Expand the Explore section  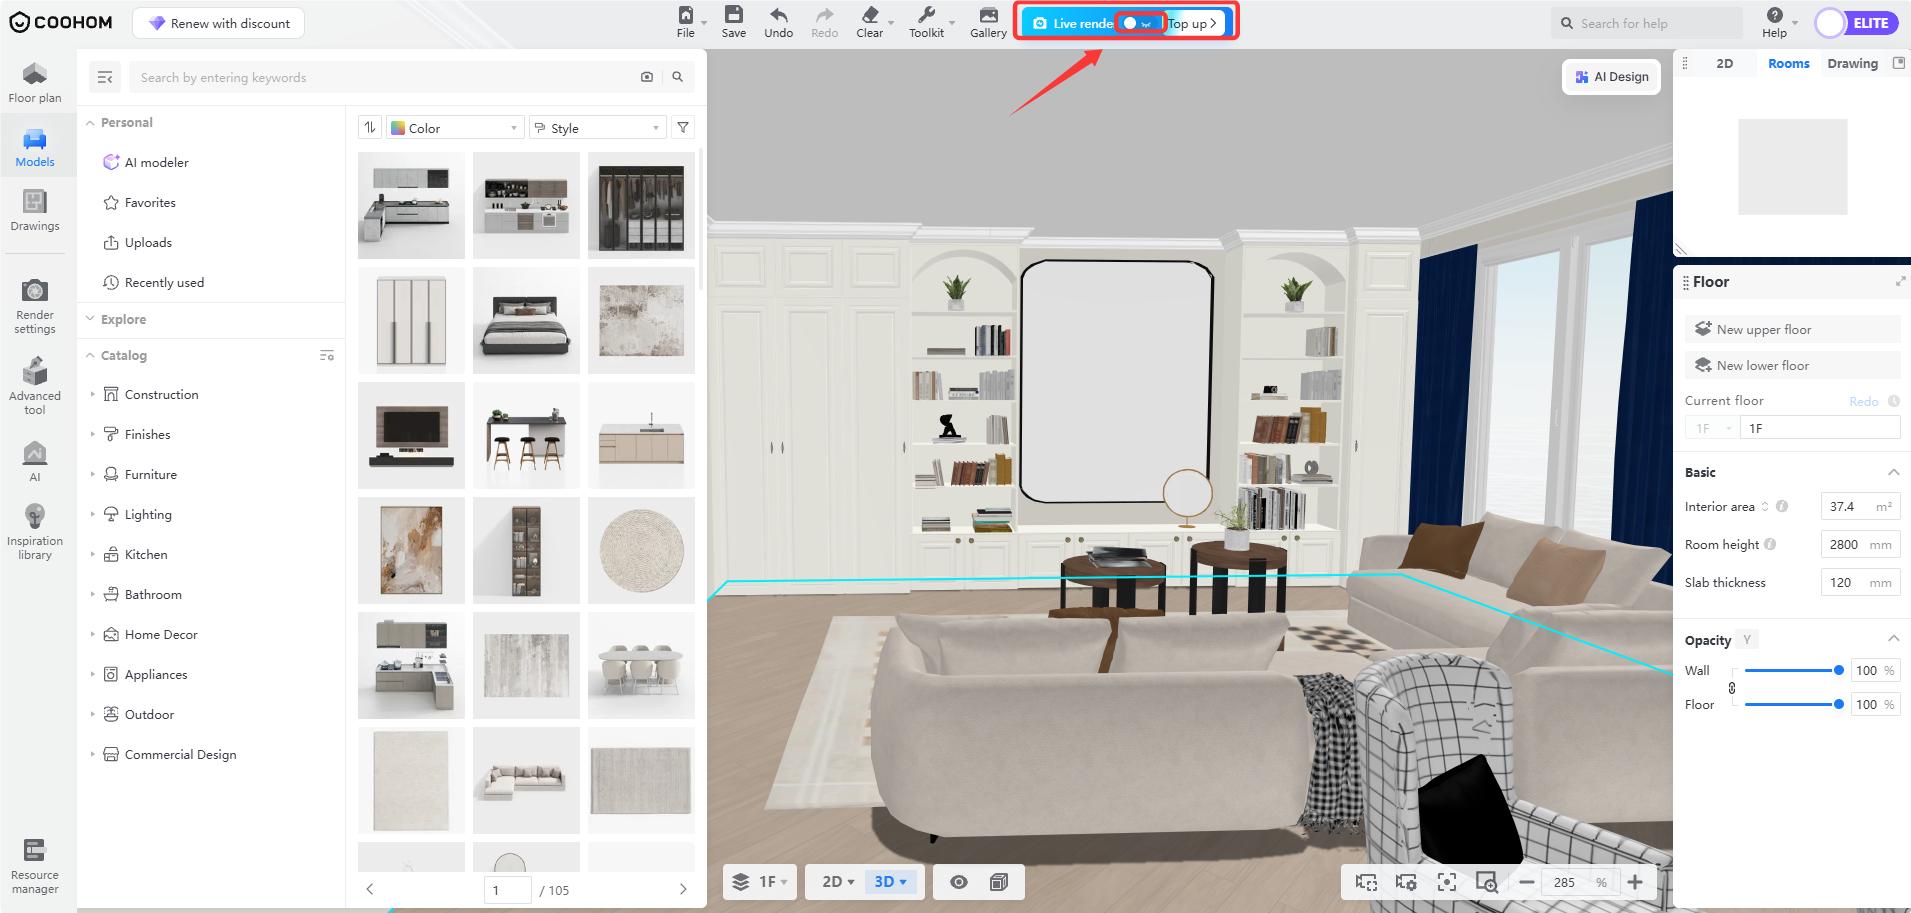[x=90, y=319]
